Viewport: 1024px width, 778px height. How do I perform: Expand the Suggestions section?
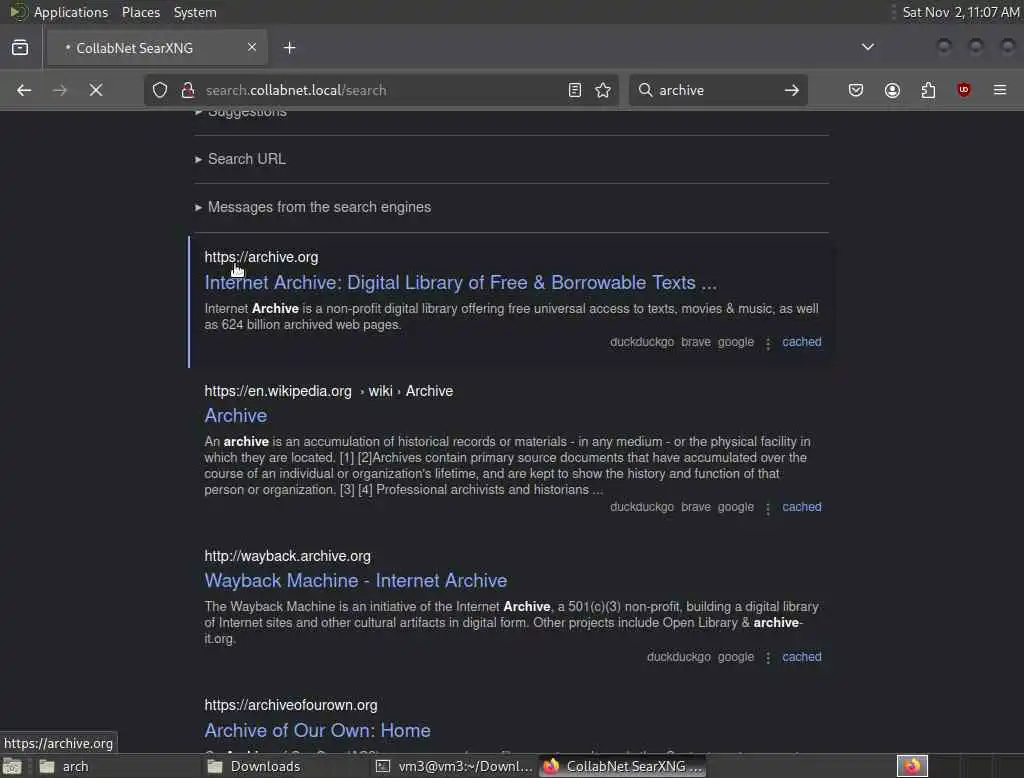pyautogui.click(x=240, y=112)
